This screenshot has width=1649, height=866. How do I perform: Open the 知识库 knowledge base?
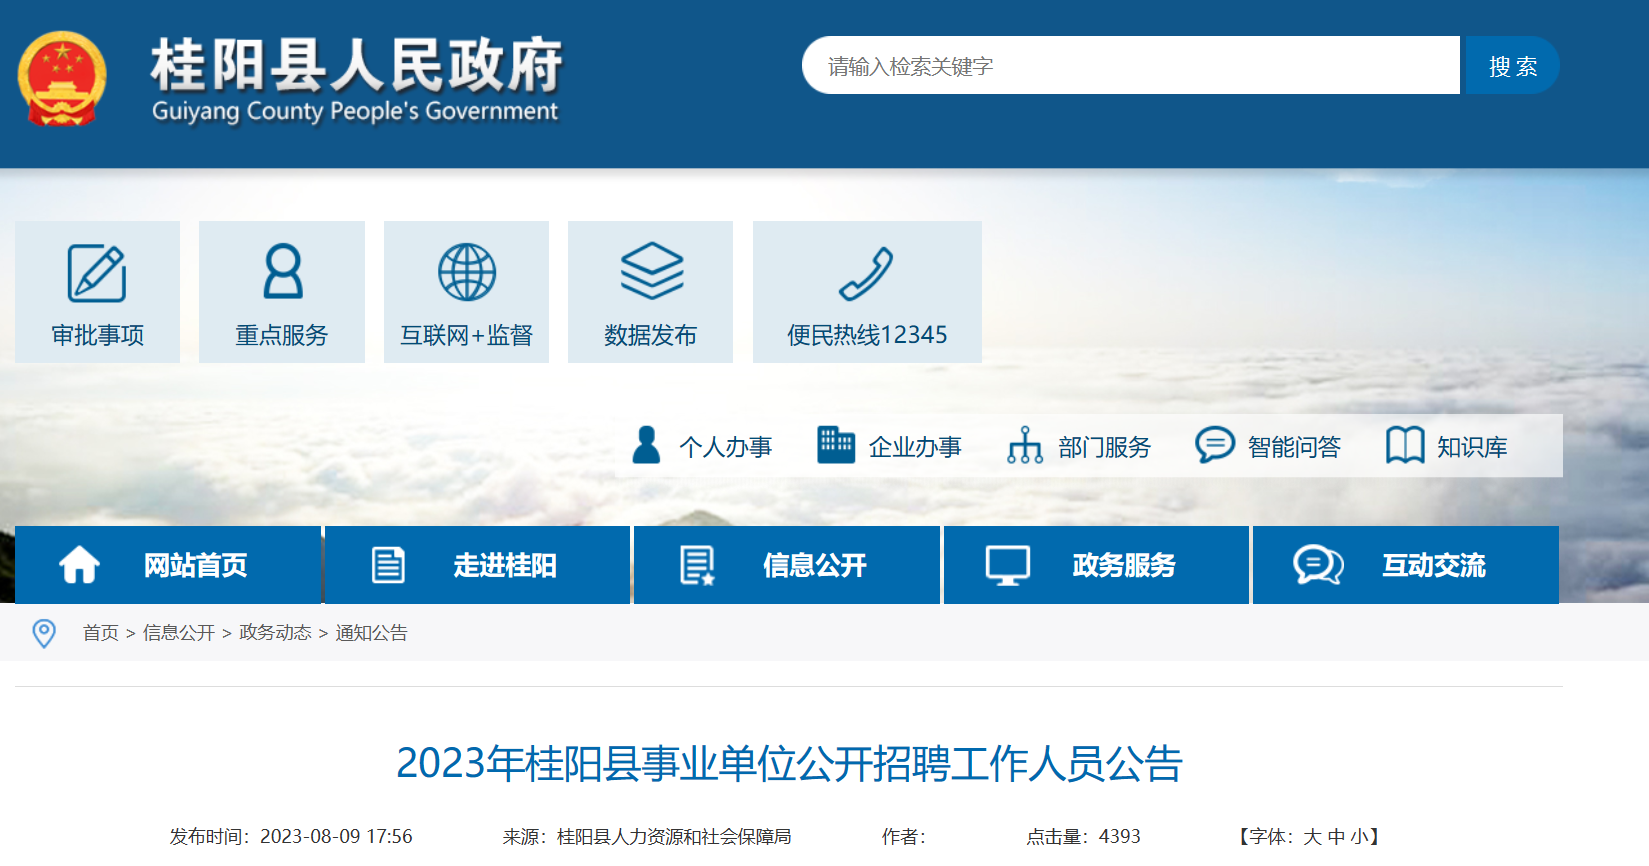(1472, 447)
